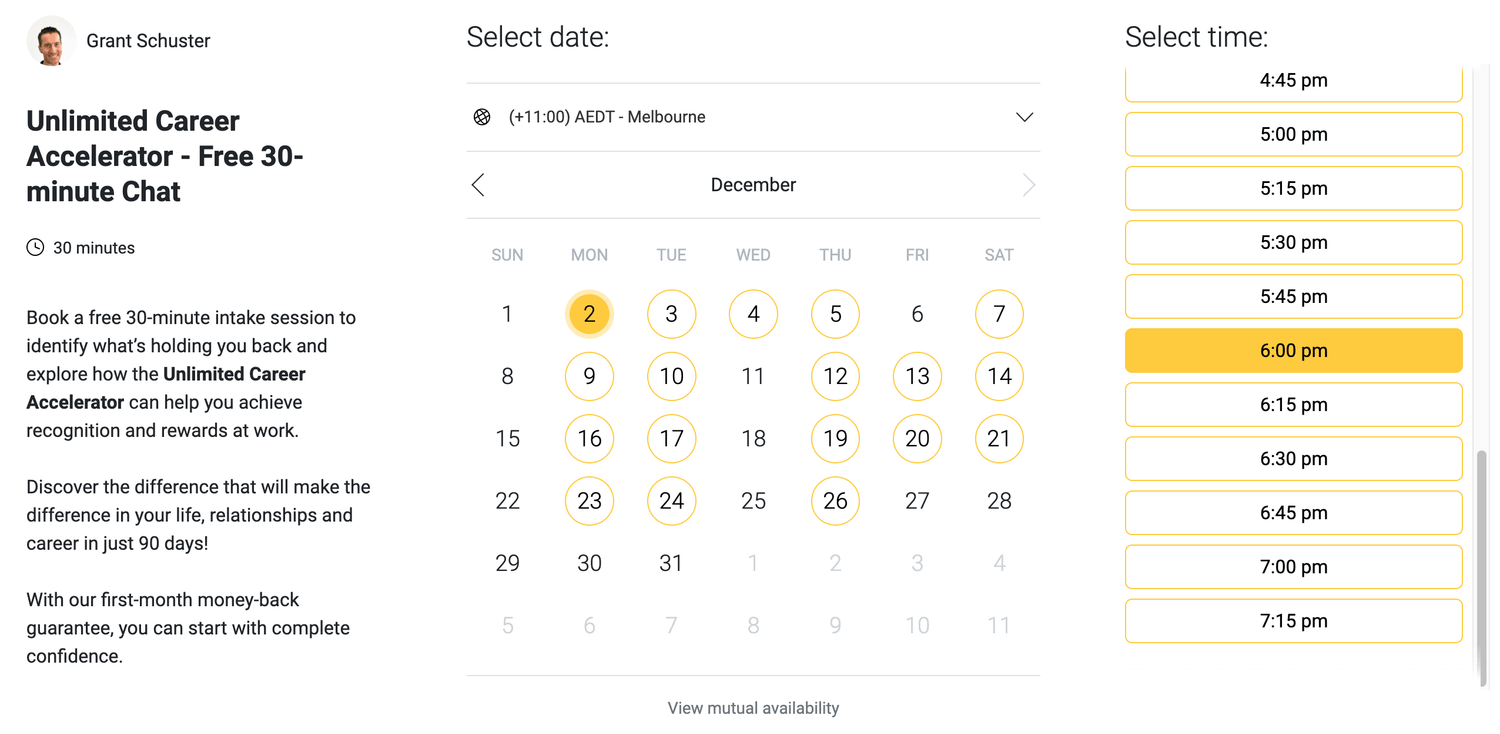Click the globe timezone icon
Image resolution: width=1500 pixels, height=734 pixels.
[x=481, y=117]
